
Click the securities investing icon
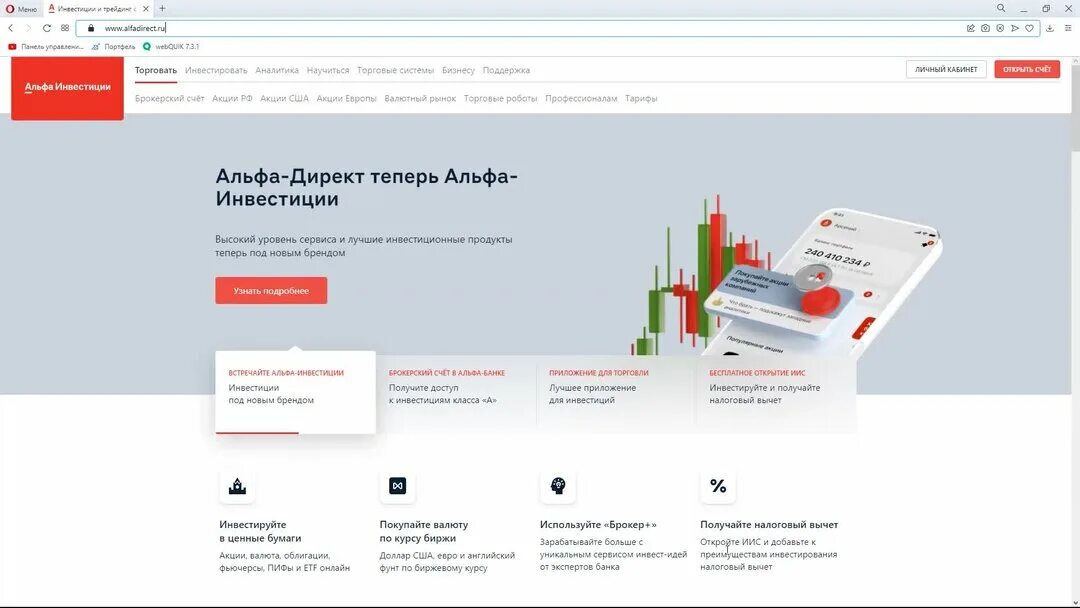[x=237, y=486]
